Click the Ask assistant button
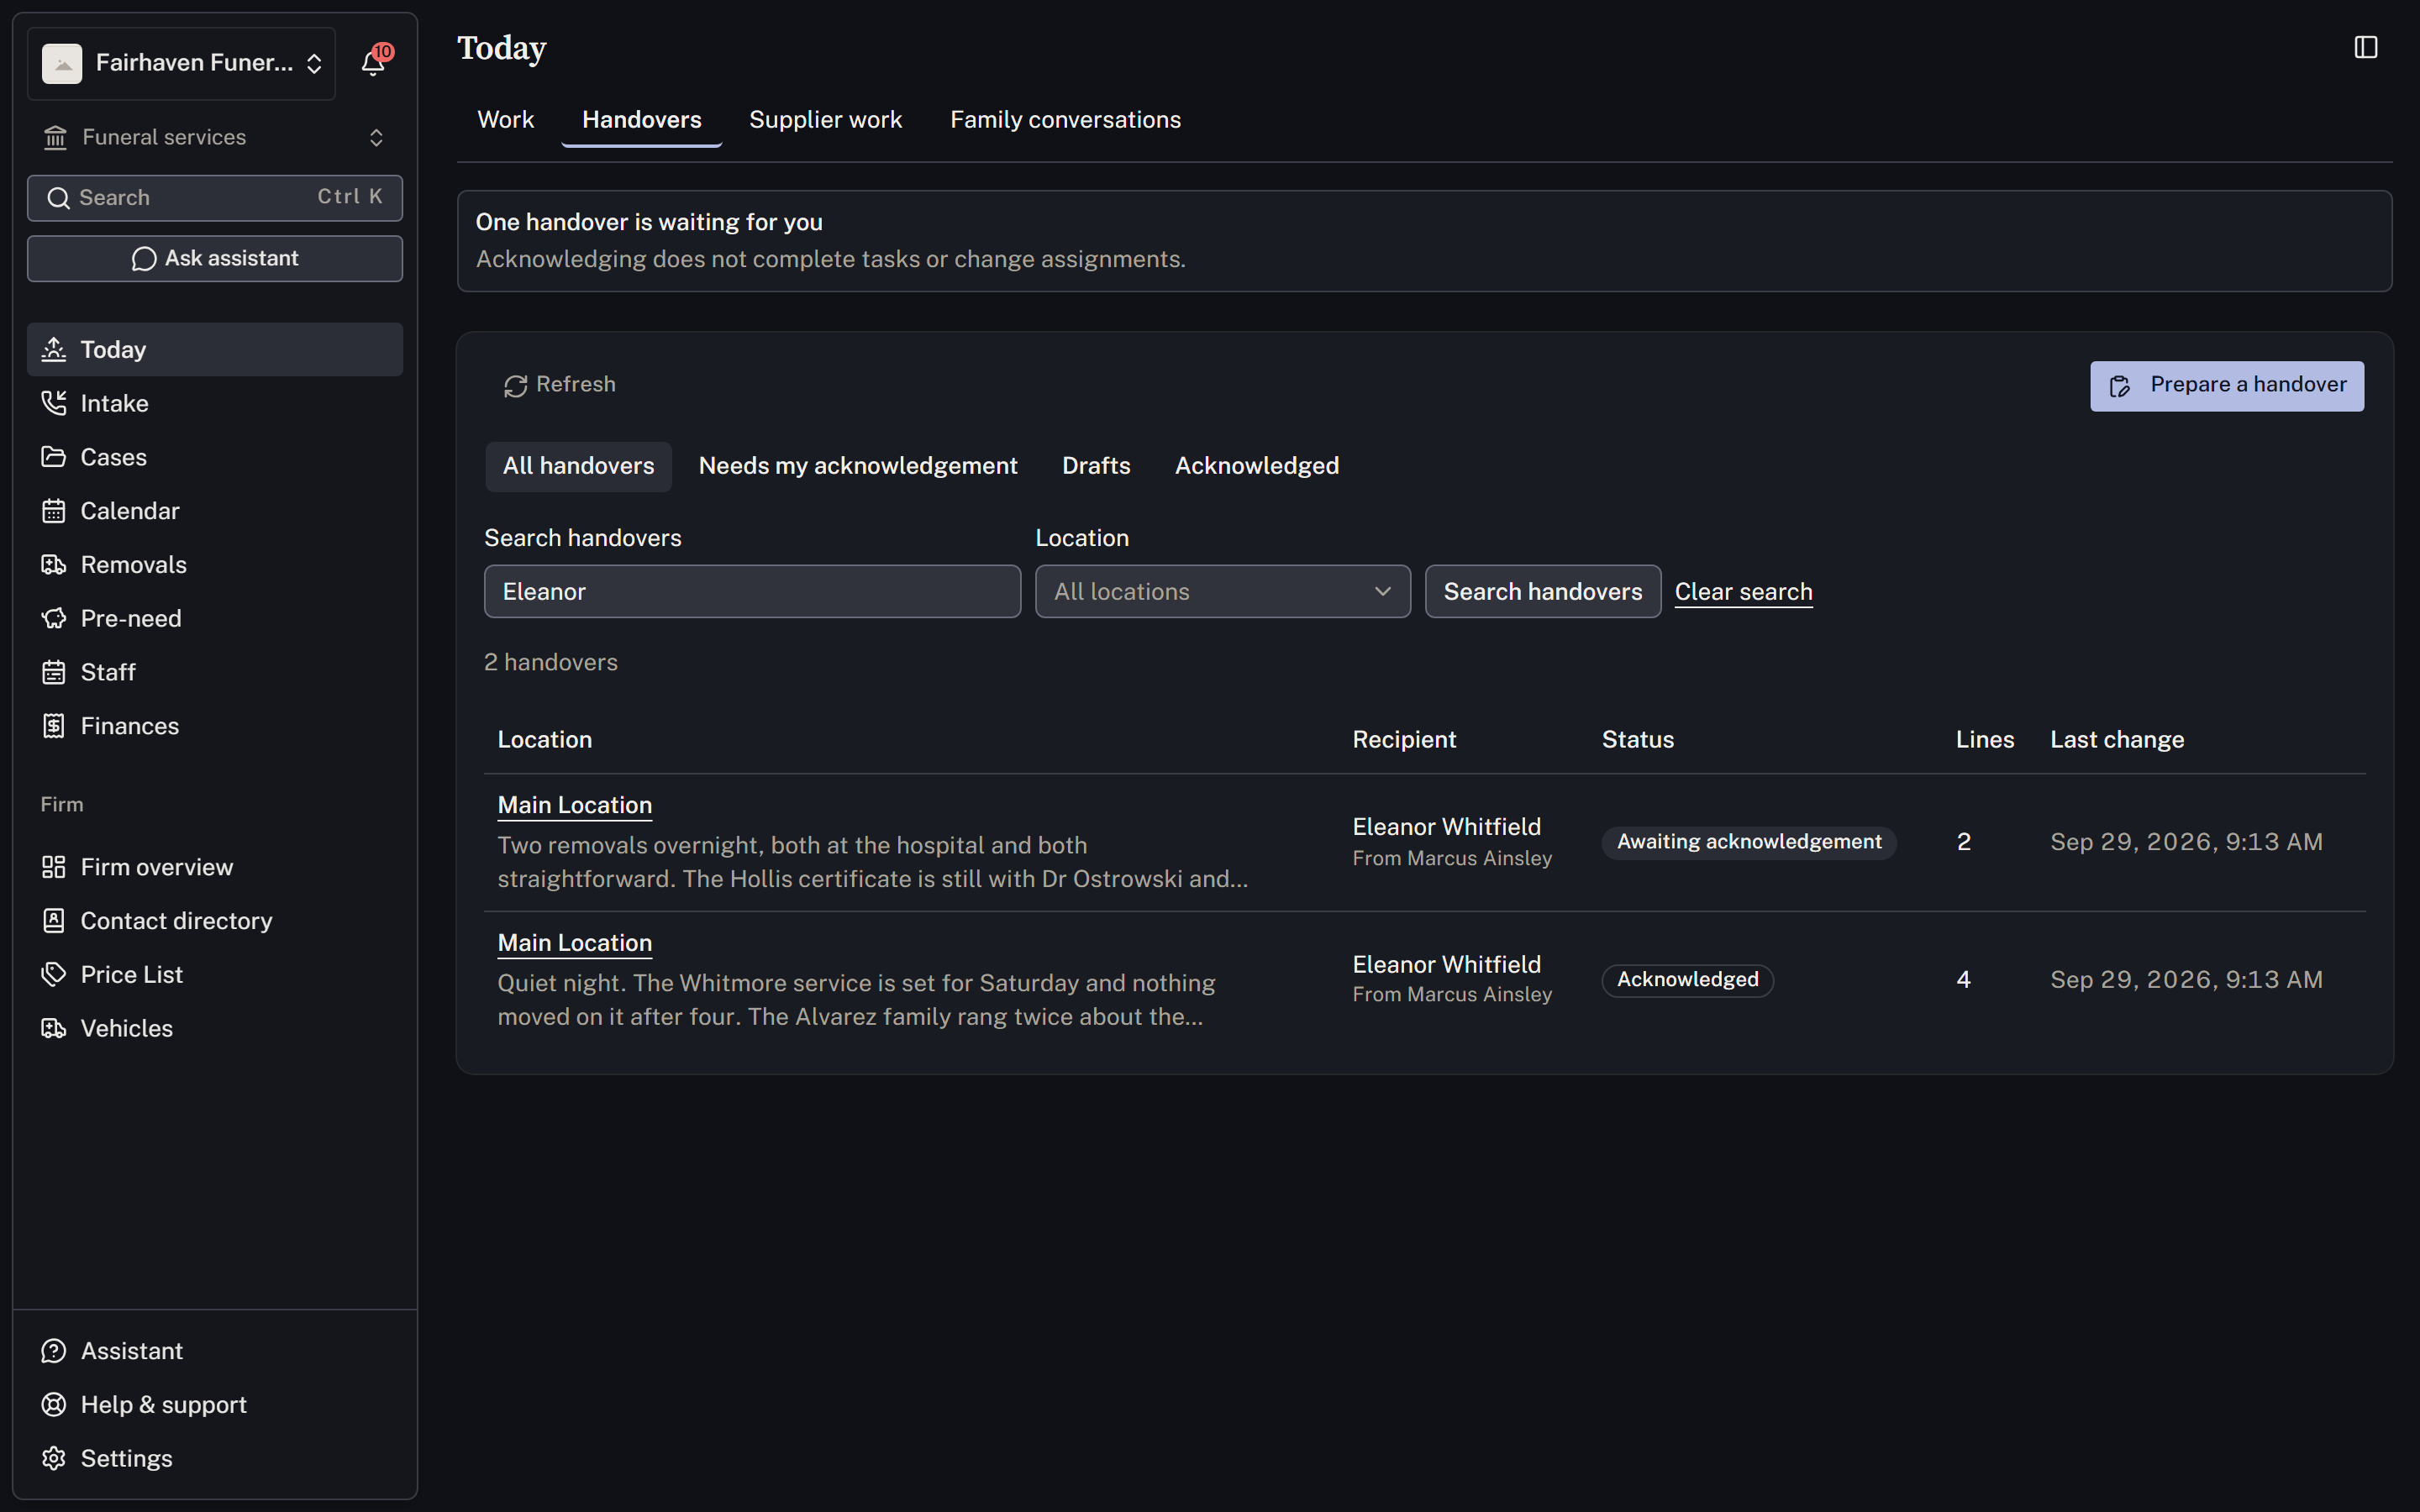Viewport: 2420px width, 1512px height. pyautogui.click(x=214, y=259)
